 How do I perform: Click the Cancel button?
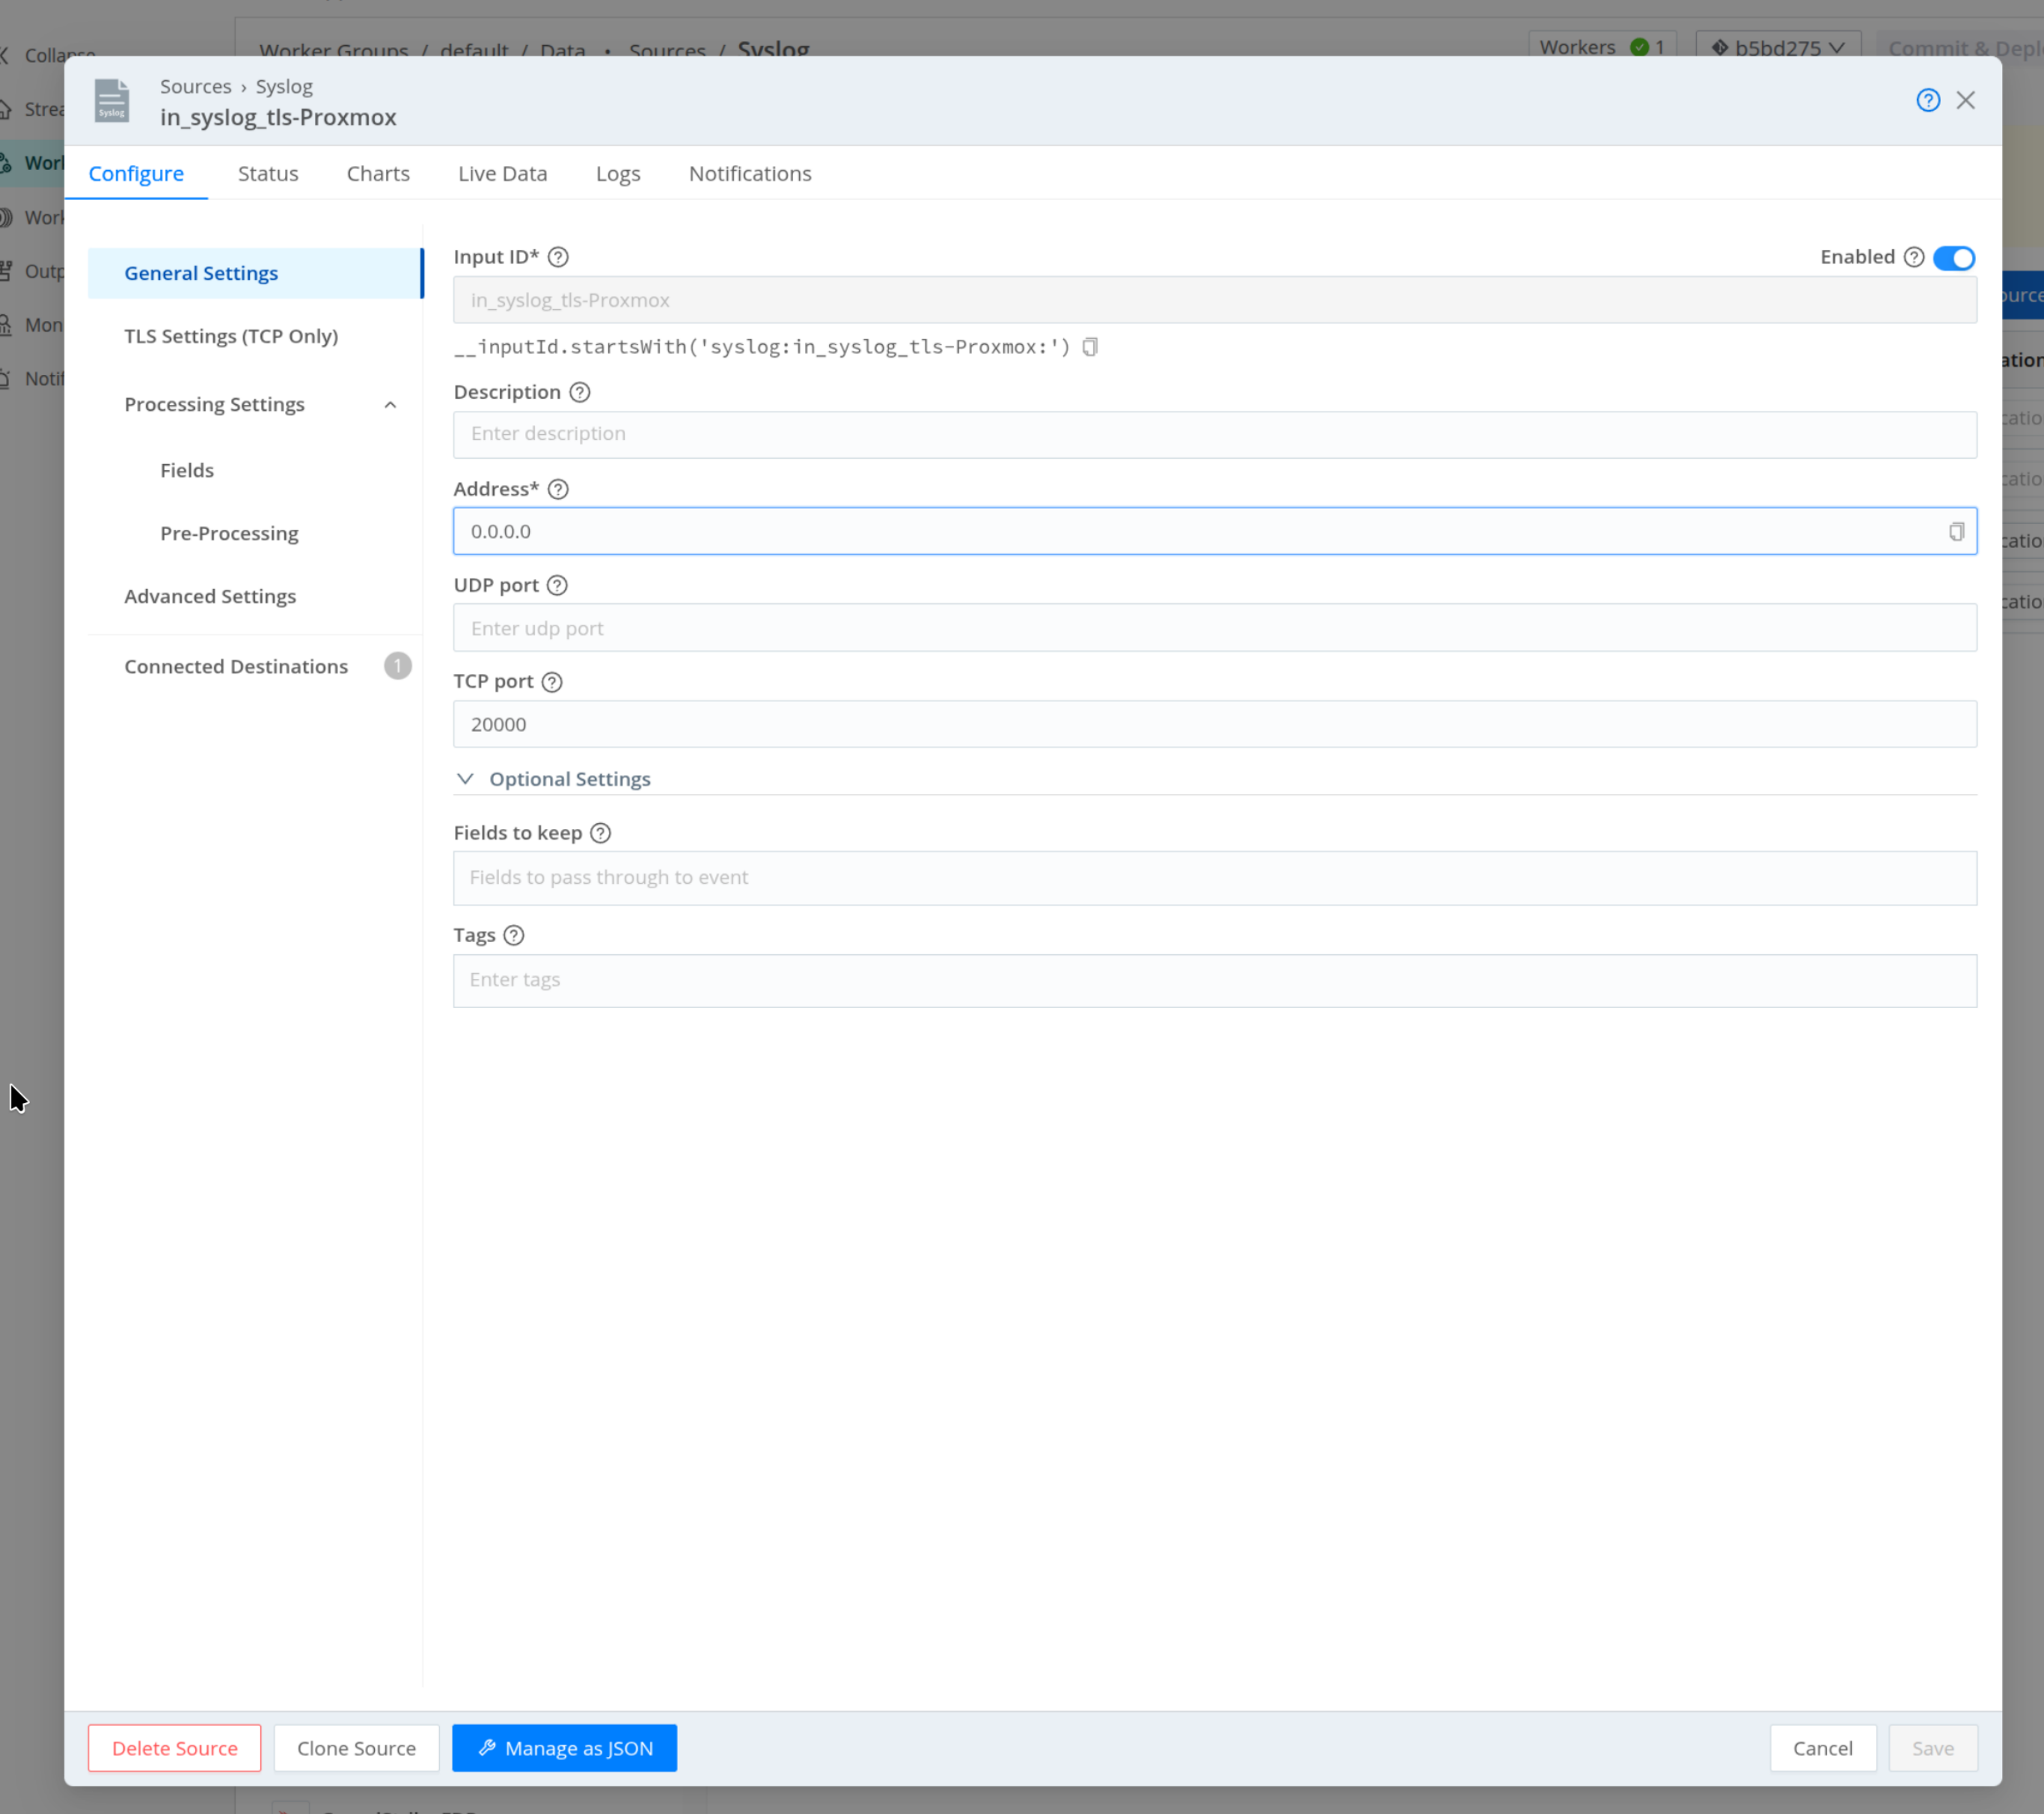[1822, 1747]
